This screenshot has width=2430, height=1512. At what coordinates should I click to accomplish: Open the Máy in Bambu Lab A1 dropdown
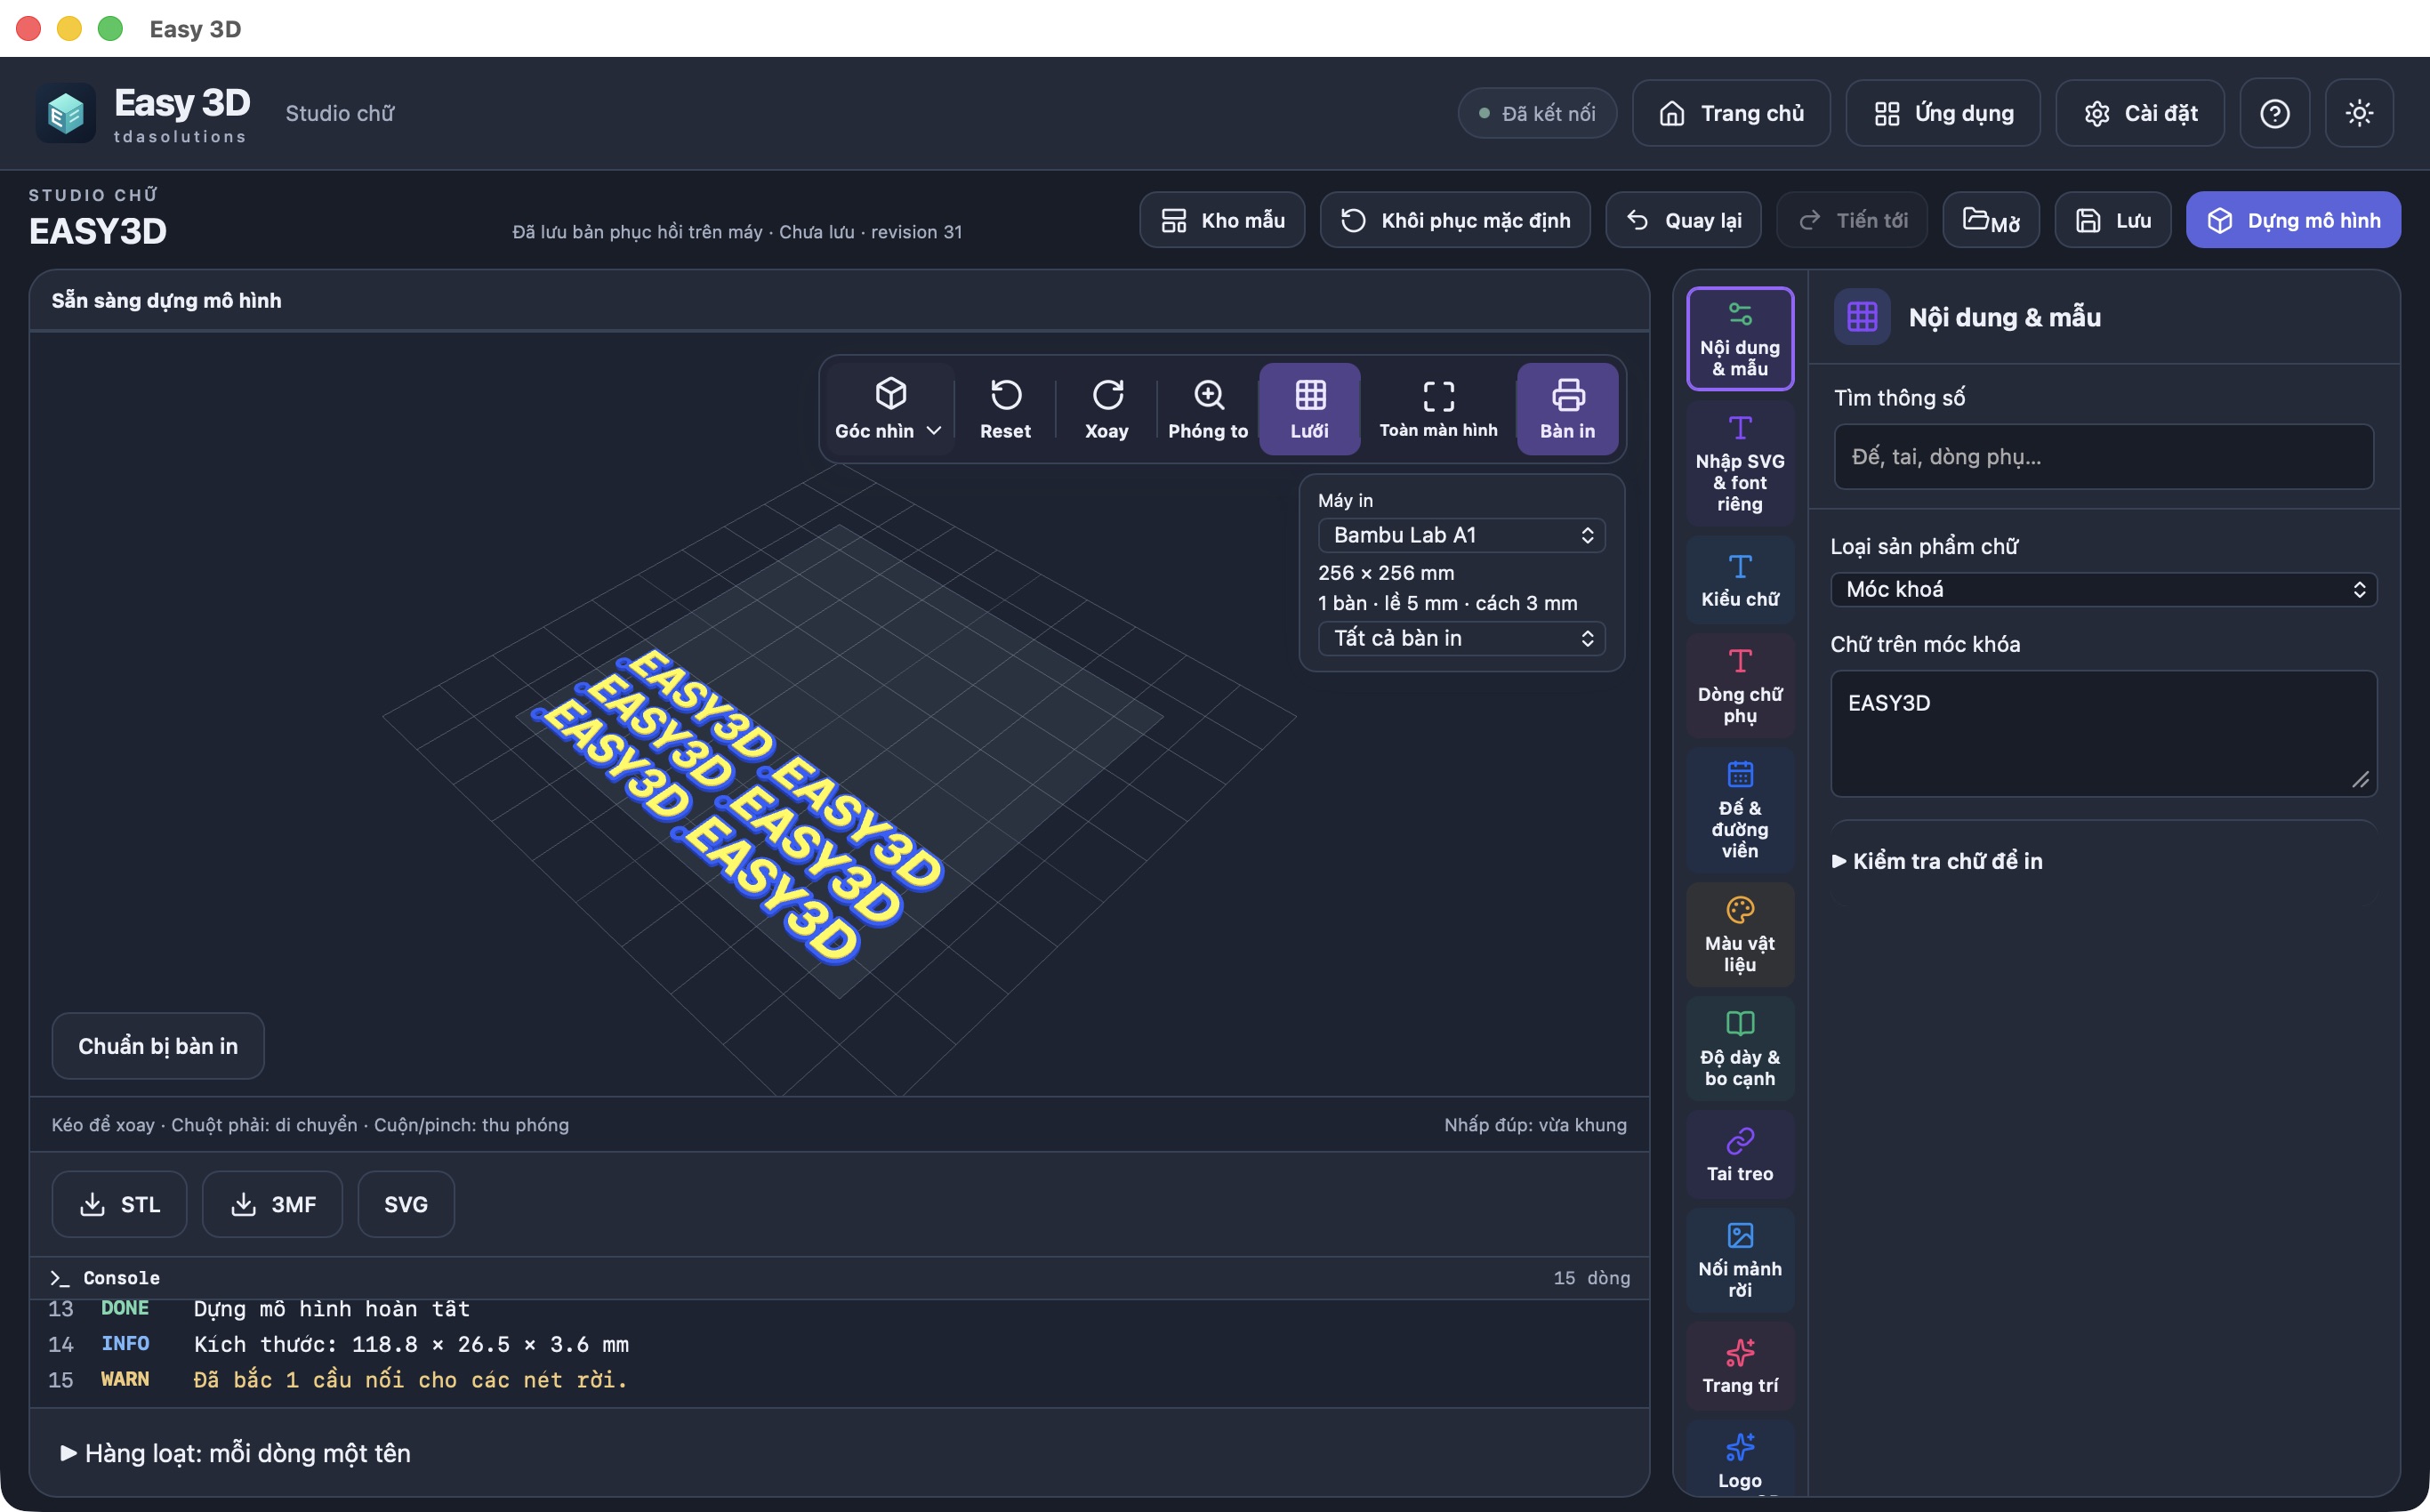tap(1461, 535)
